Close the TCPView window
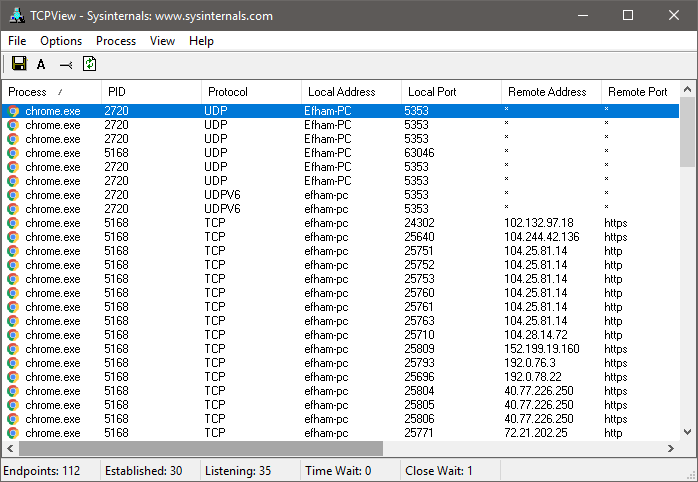Viewport: 698px width, 482px height. click(674, 15)
